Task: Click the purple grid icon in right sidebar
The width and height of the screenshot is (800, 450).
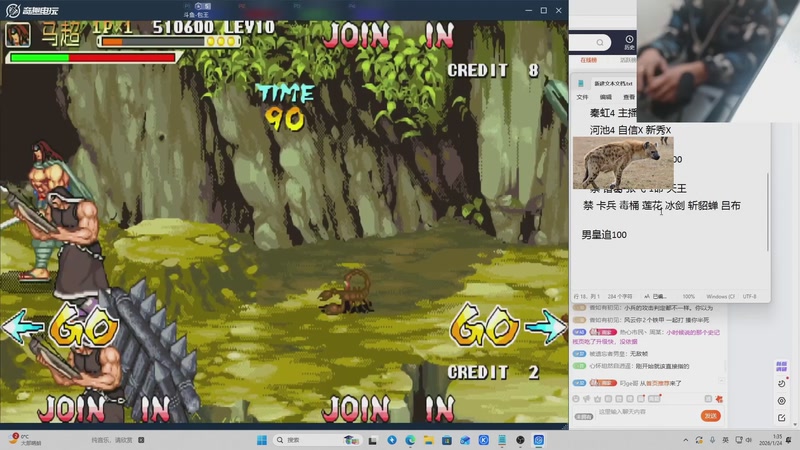Action: (x=781, y=366)
